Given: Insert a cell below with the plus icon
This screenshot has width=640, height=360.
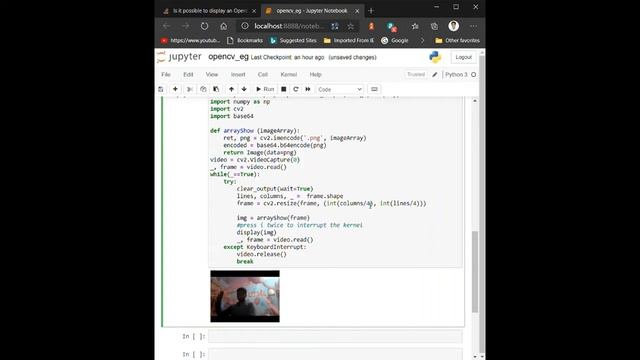Looking at the screenshot, I should click(175, 89).
